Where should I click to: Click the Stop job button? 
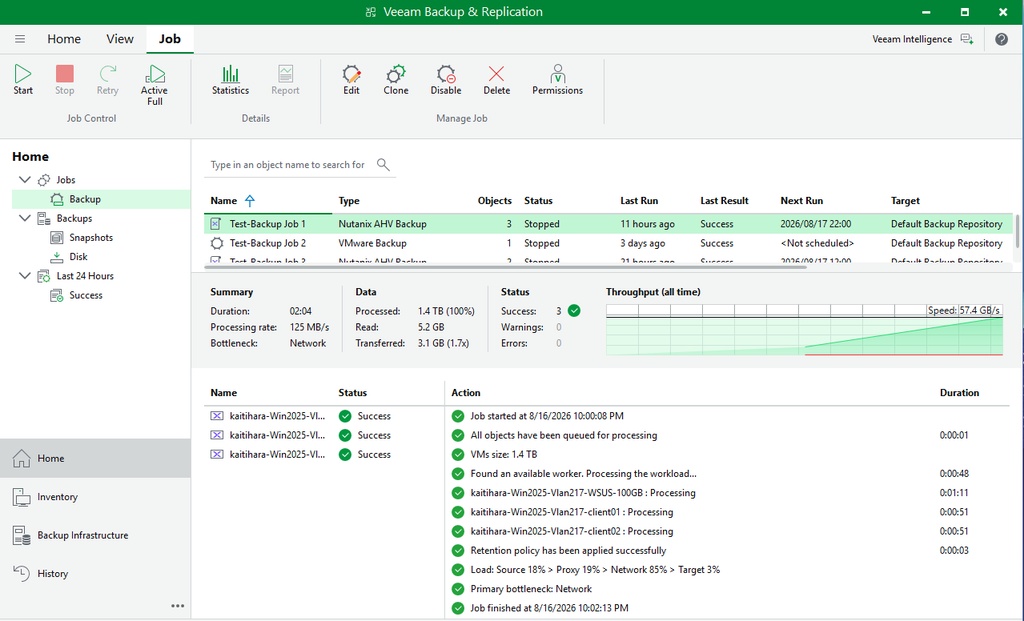pos(64,80)
